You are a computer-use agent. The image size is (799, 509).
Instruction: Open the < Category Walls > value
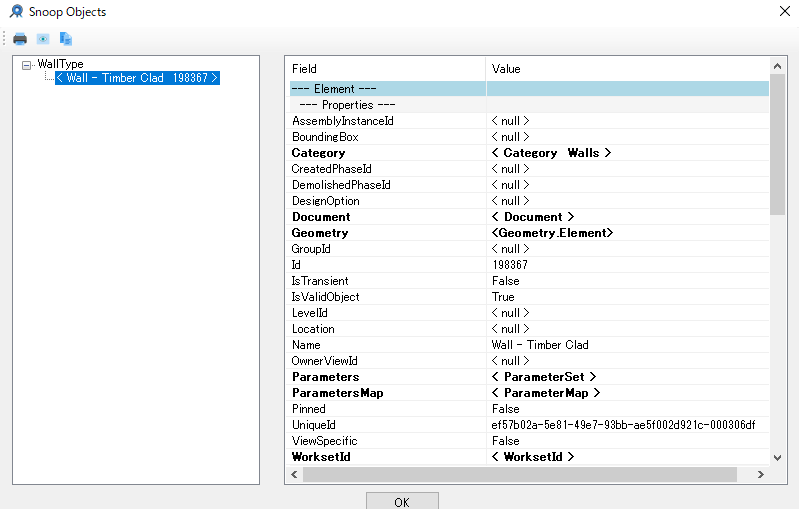pos(551,153)
